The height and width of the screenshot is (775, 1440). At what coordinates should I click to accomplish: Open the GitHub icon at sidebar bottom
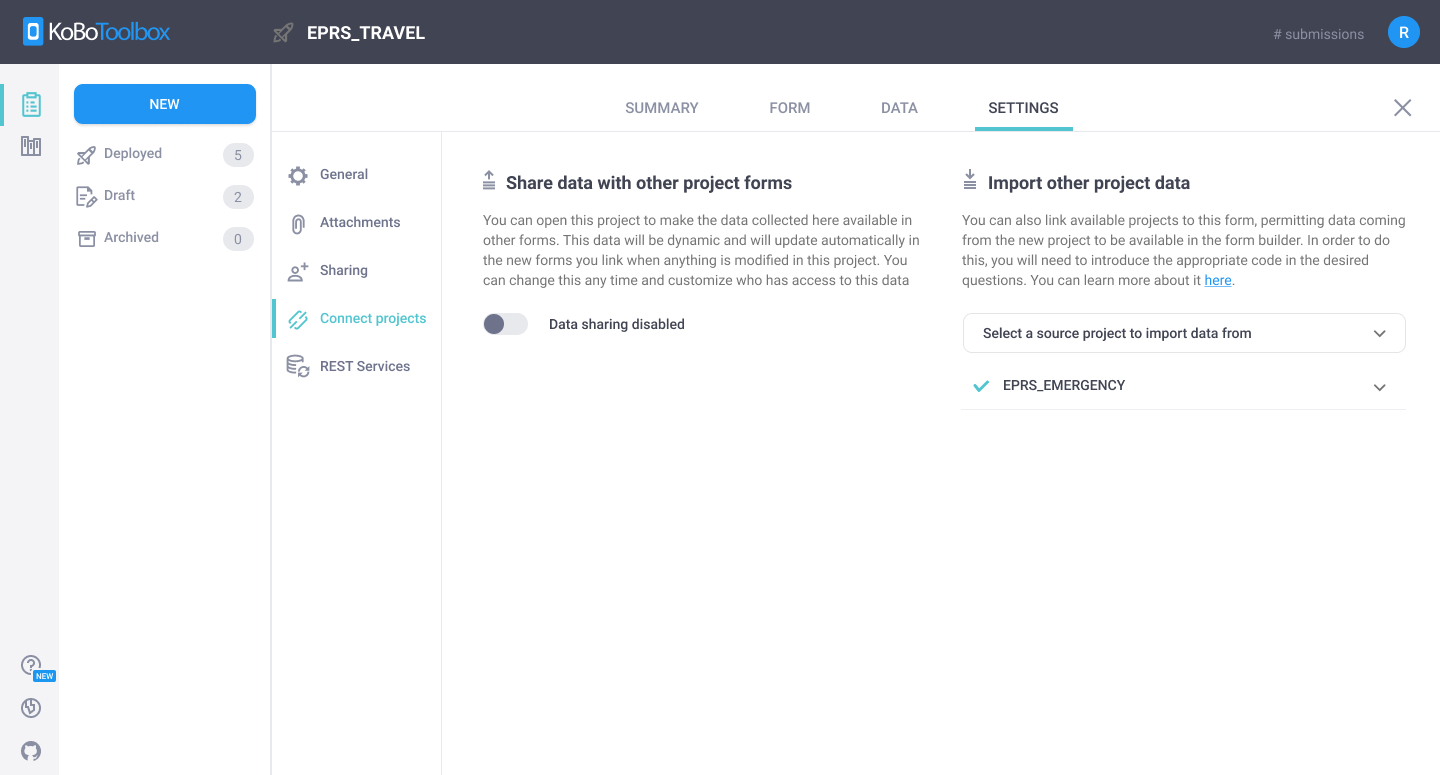[31, 751]
